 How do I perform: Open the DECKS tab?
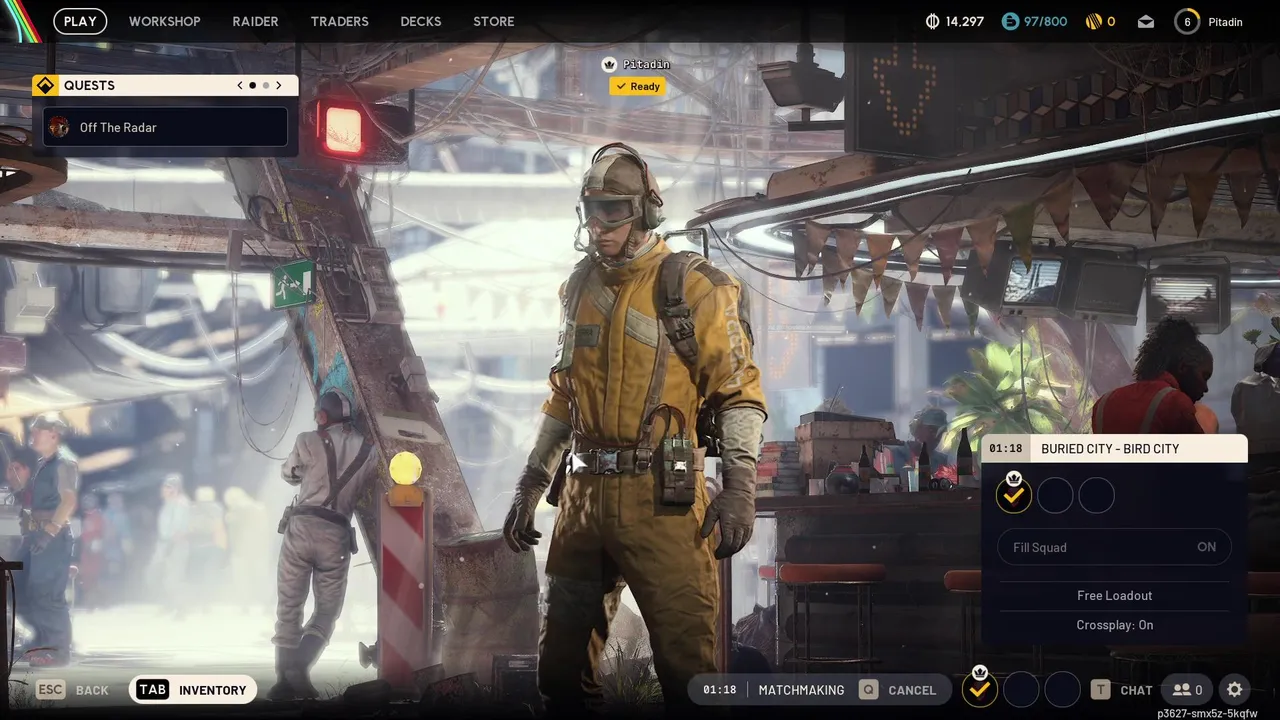pos(420,21)
